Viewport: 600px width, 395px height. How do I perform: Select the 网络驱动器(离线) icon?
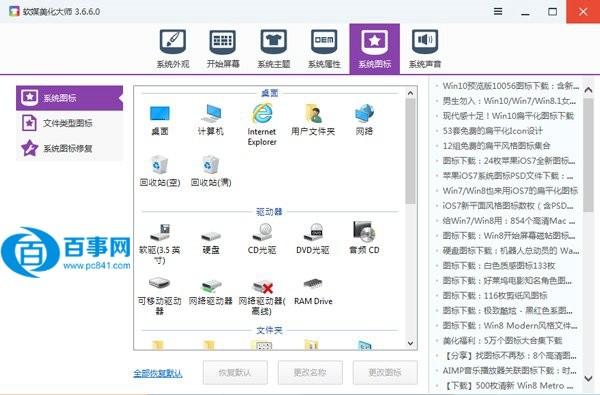coord(262,296)
